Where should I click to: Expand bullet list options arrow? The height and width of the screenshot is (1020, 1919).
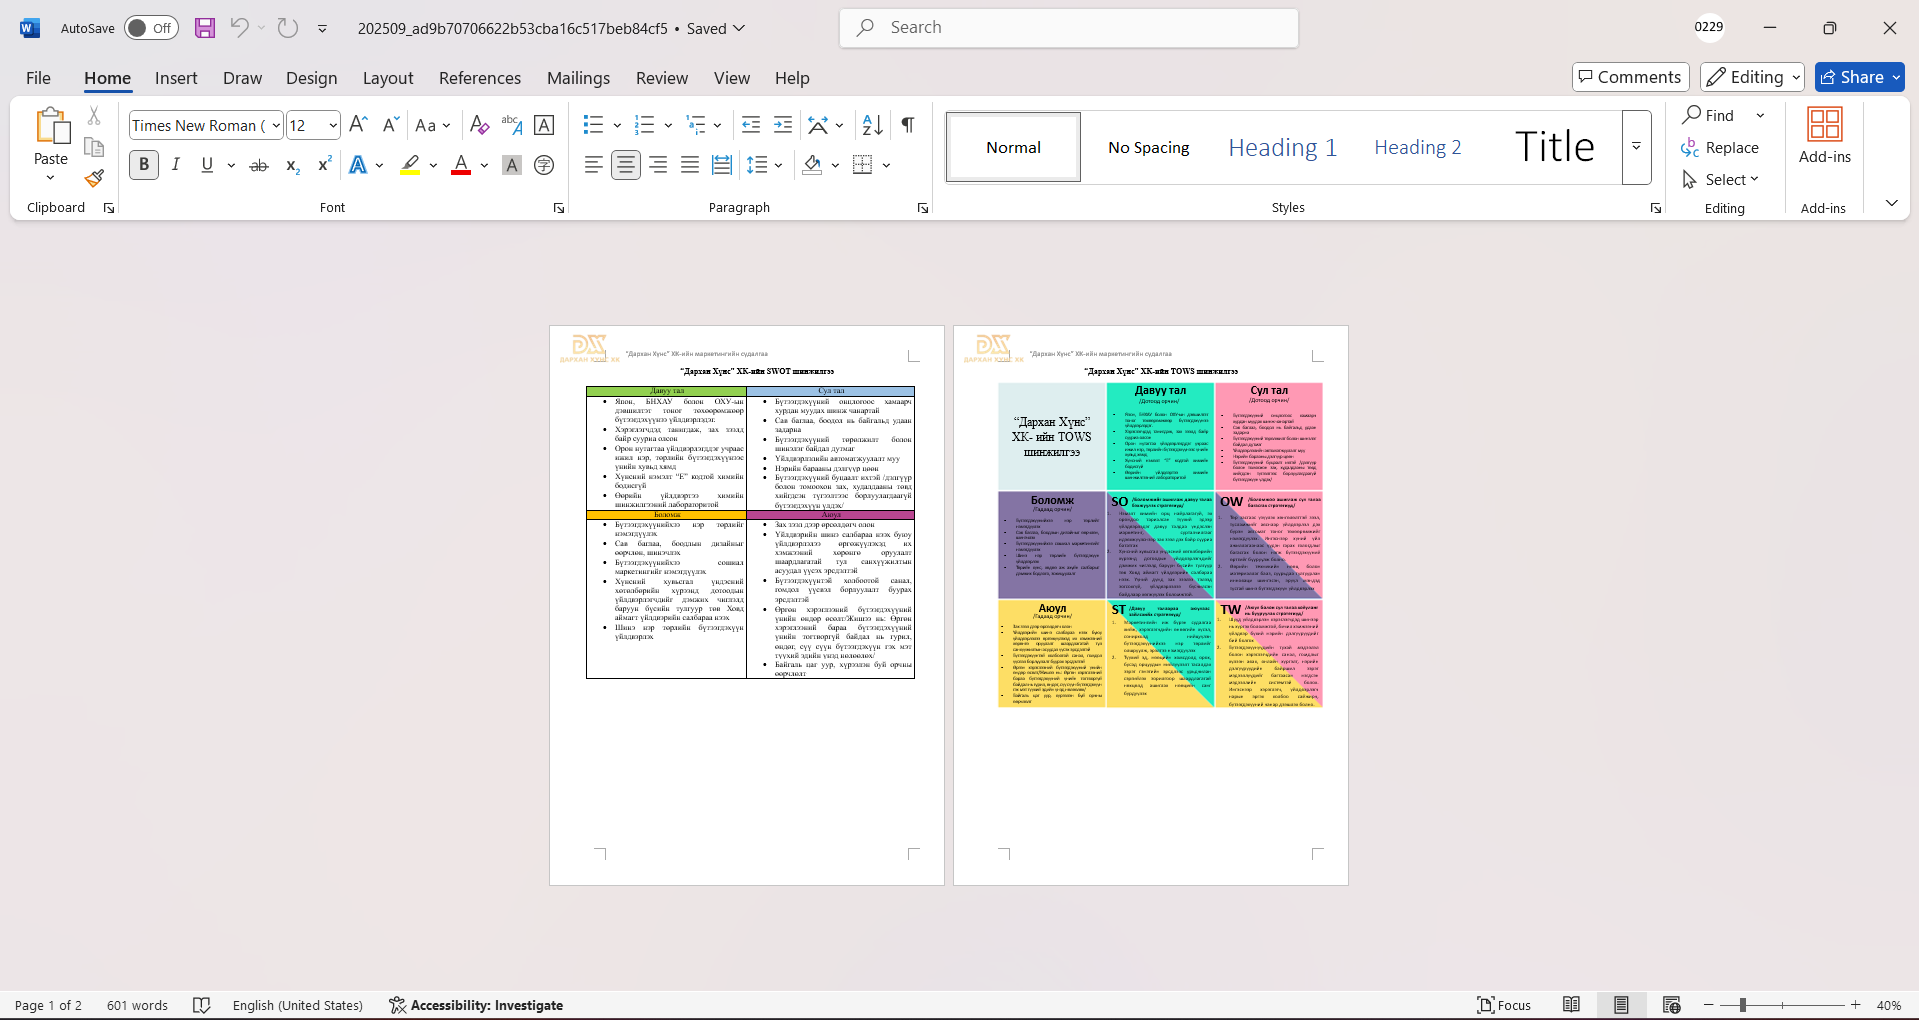[x=617, y=125]
